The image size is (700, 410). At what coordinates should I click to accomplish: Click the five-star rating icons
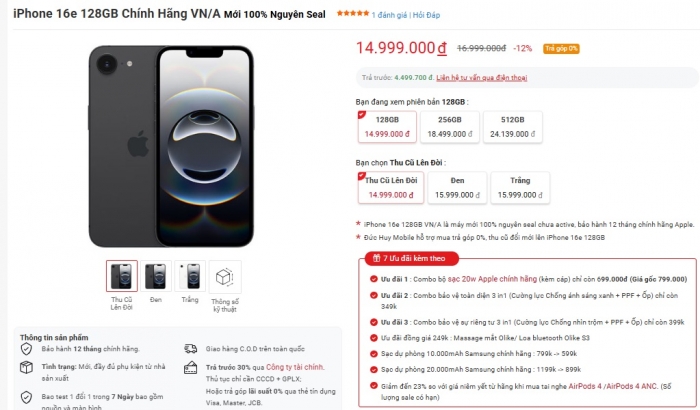point(351,14)
